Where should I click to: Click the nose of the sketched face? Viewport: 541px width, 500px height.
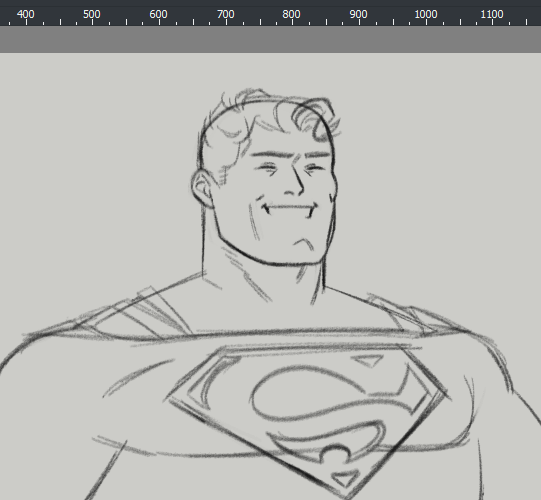(295, 179)
